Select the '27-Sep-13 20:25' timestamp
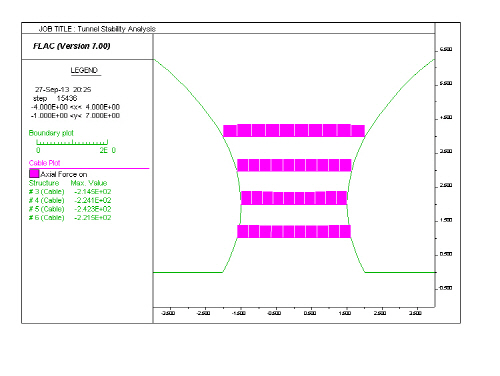 coord(63,89)
